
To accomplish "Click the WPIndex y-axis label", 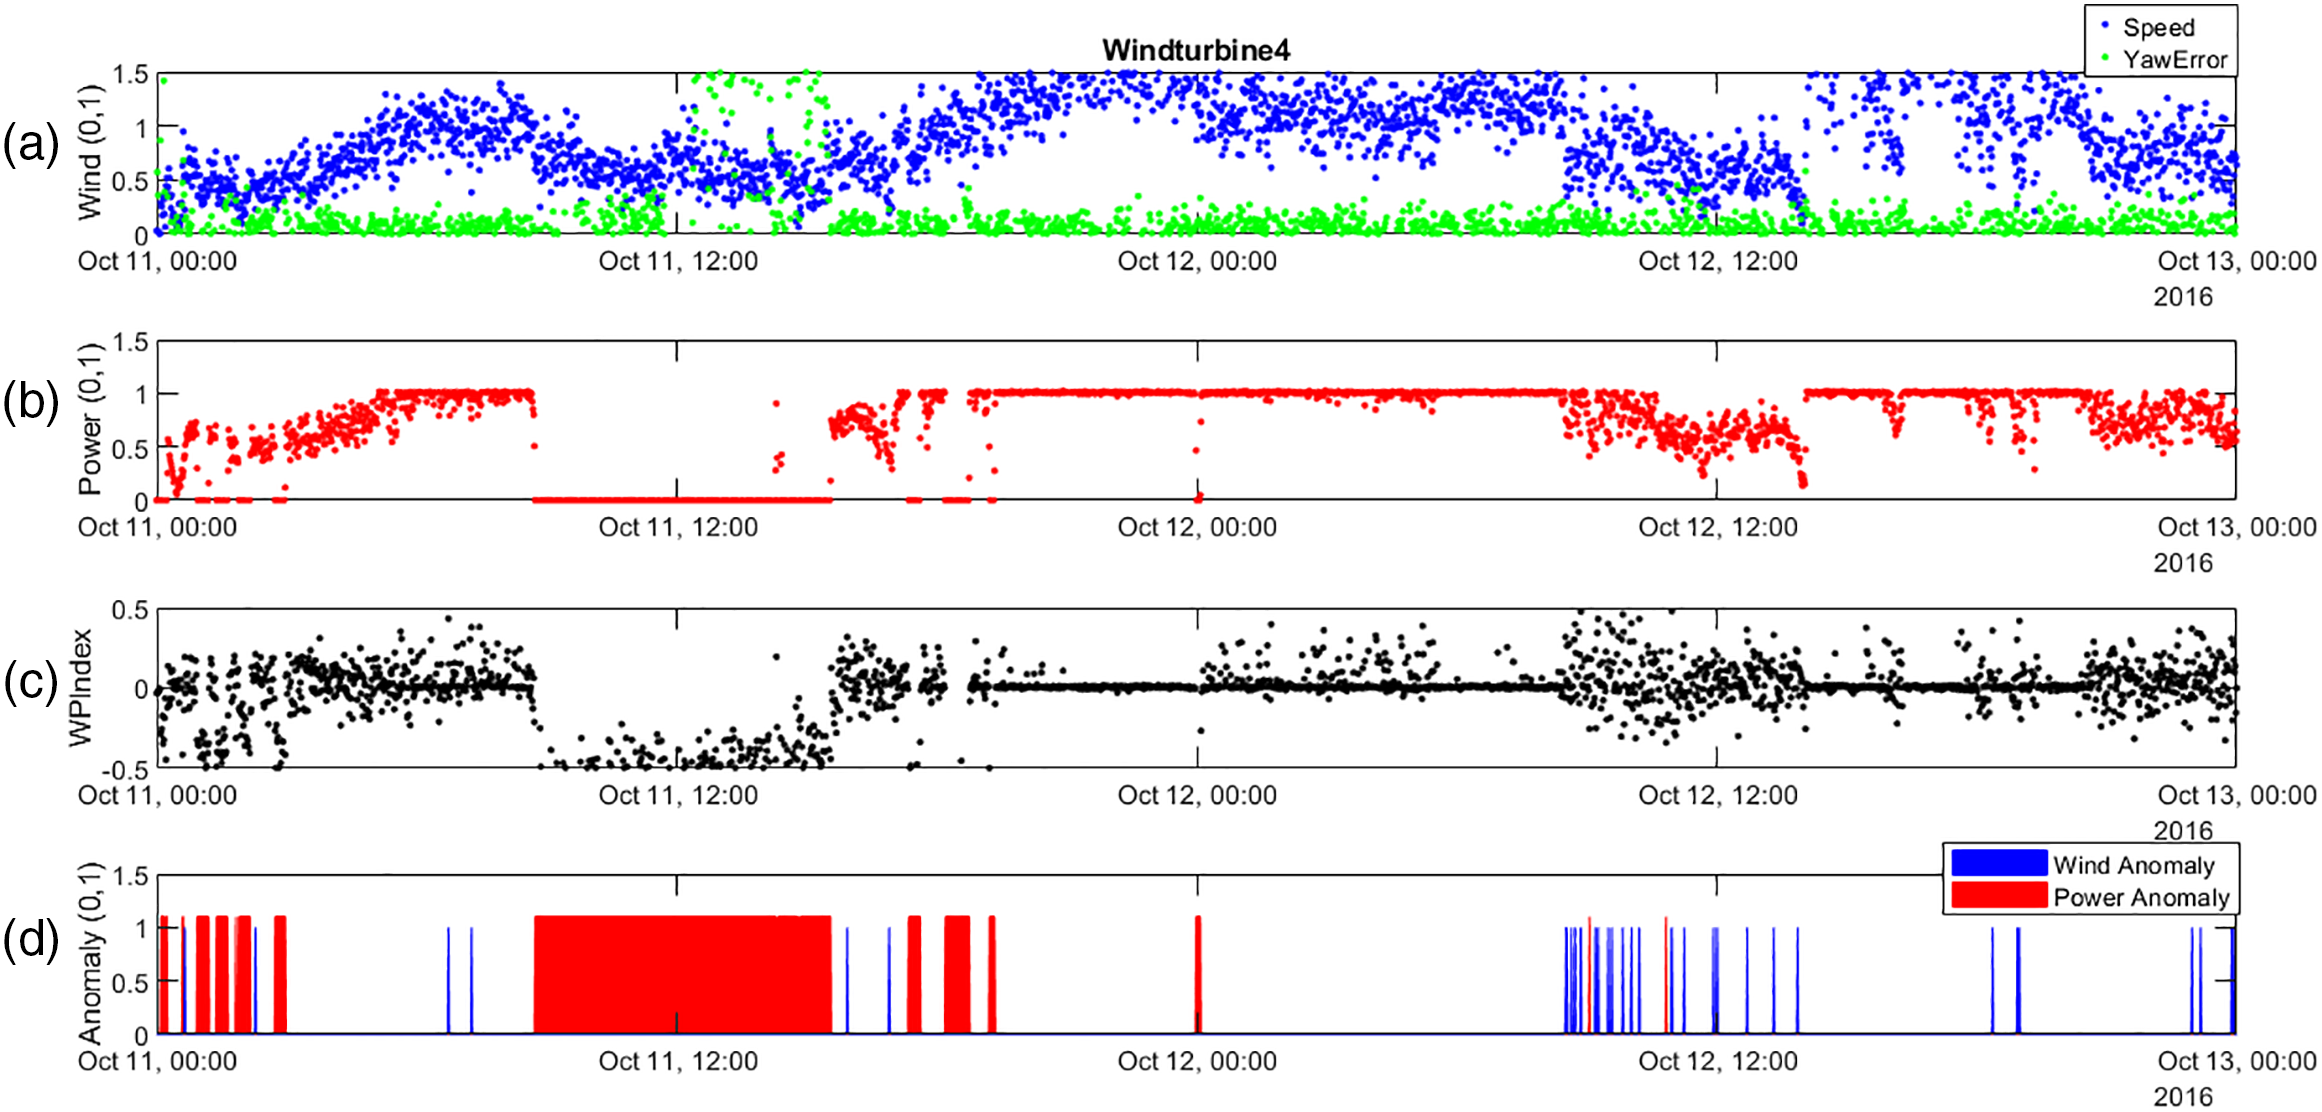I will point(81,687).
